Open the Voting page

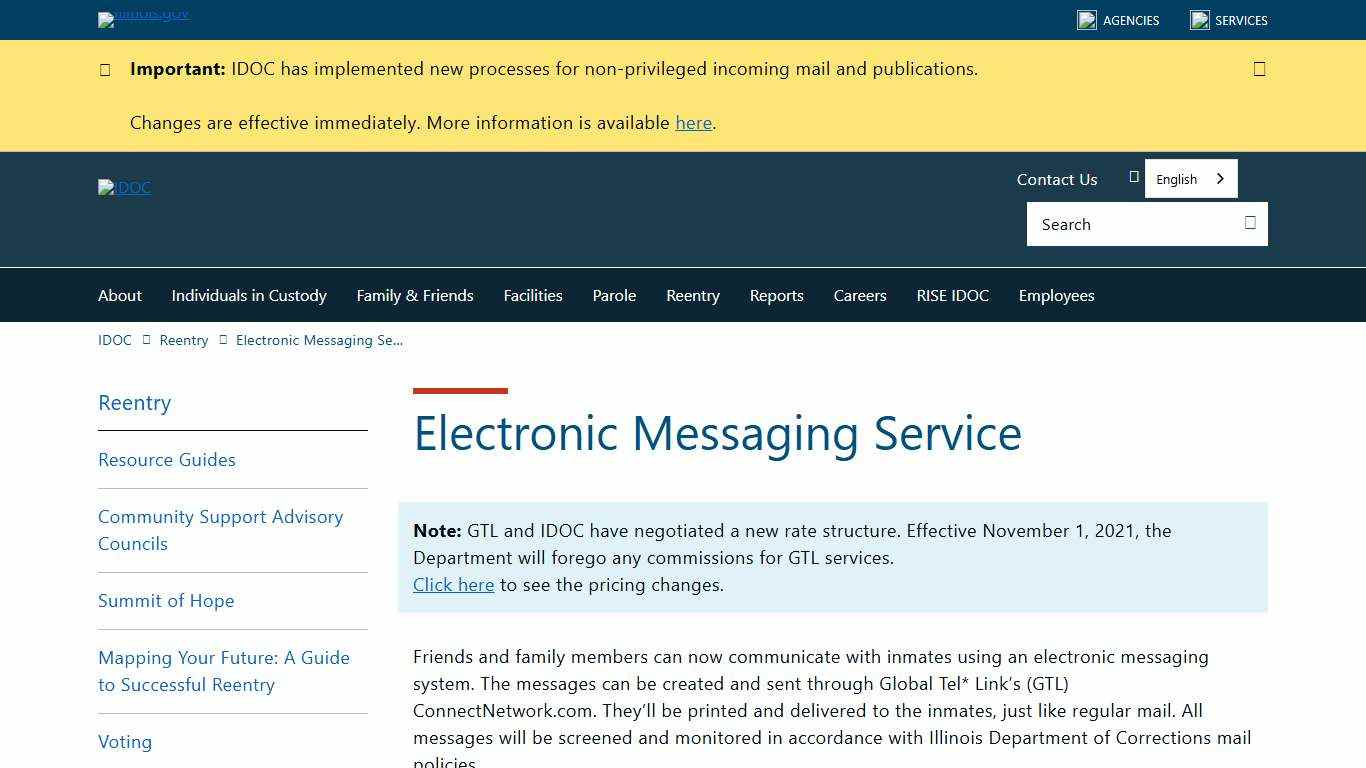click(125, 742)
